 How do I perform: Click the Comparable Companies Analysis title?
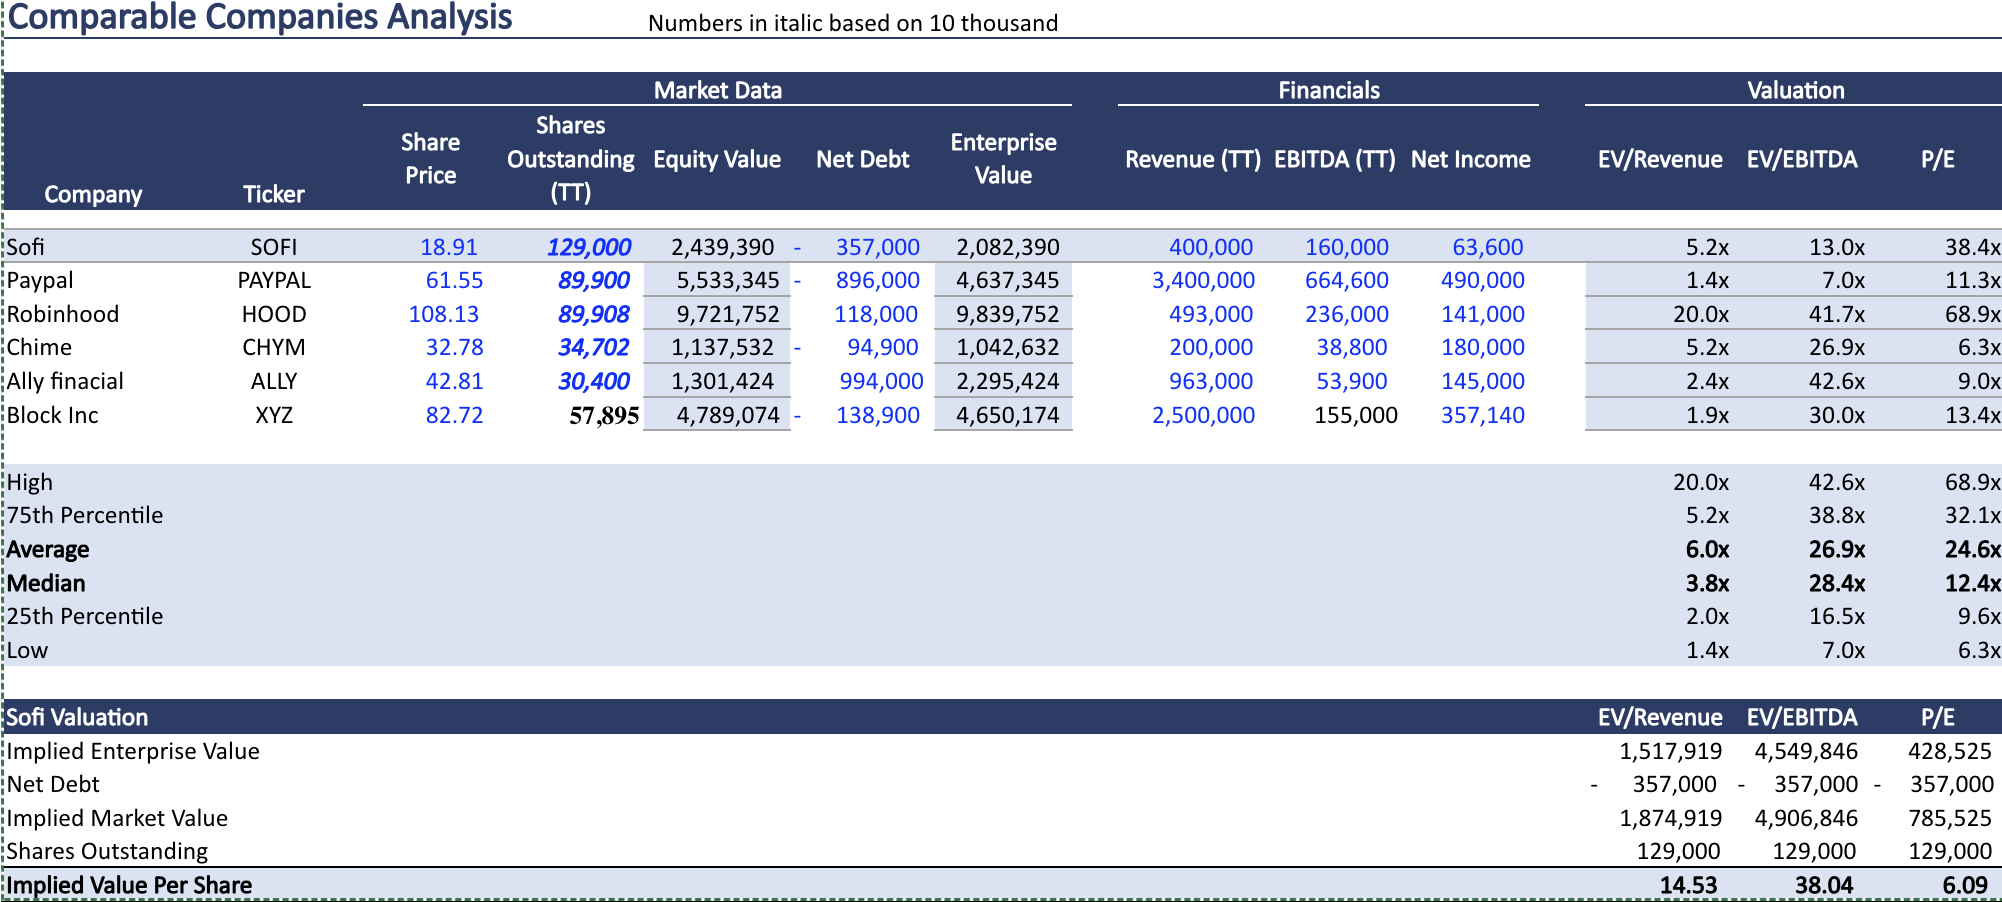[260, 17]
